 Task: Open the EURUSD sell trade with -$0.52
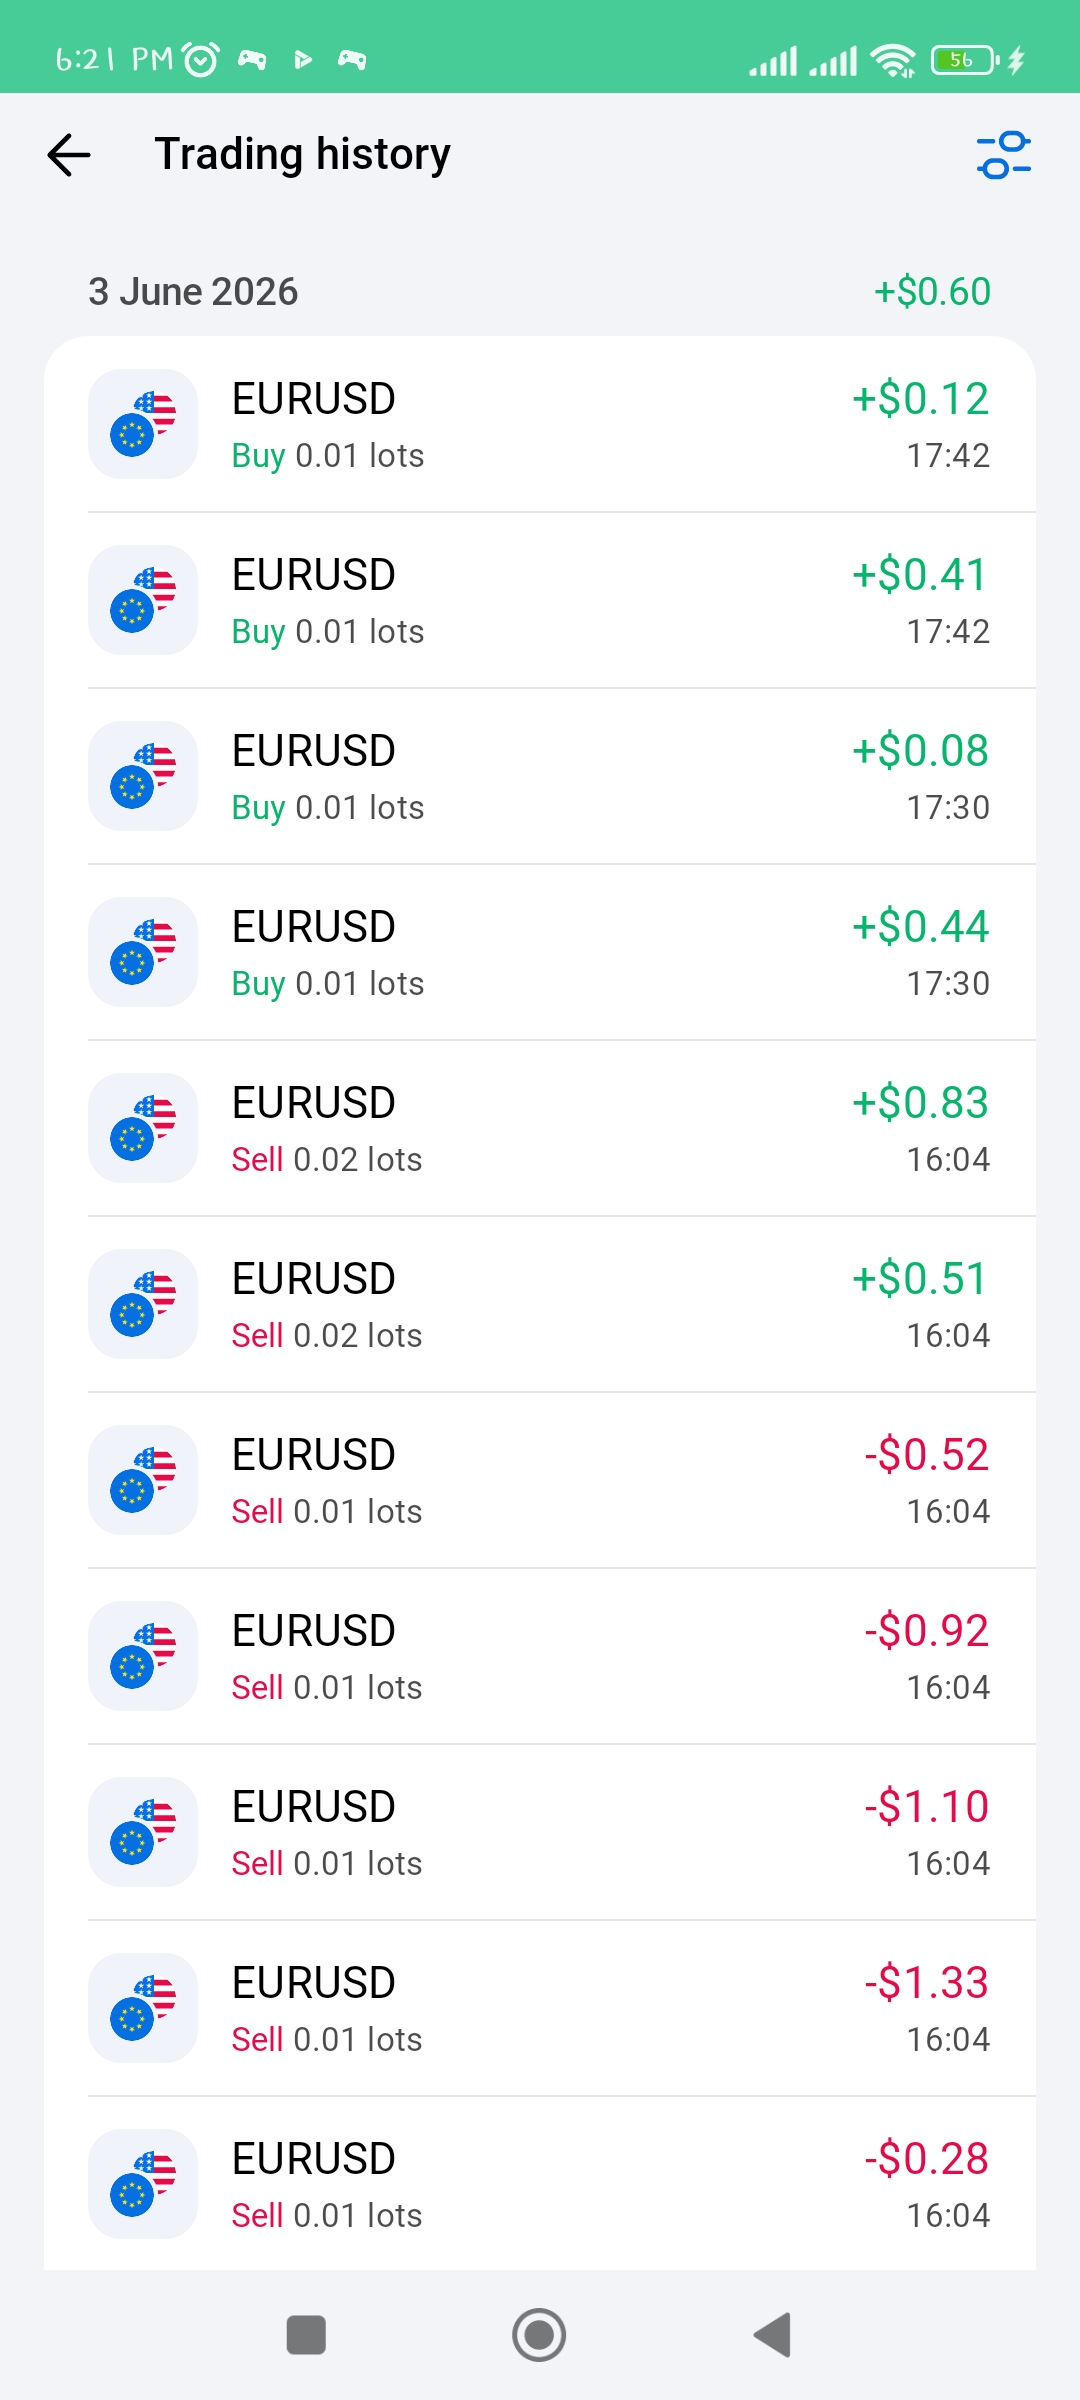tap(540, 1481)
